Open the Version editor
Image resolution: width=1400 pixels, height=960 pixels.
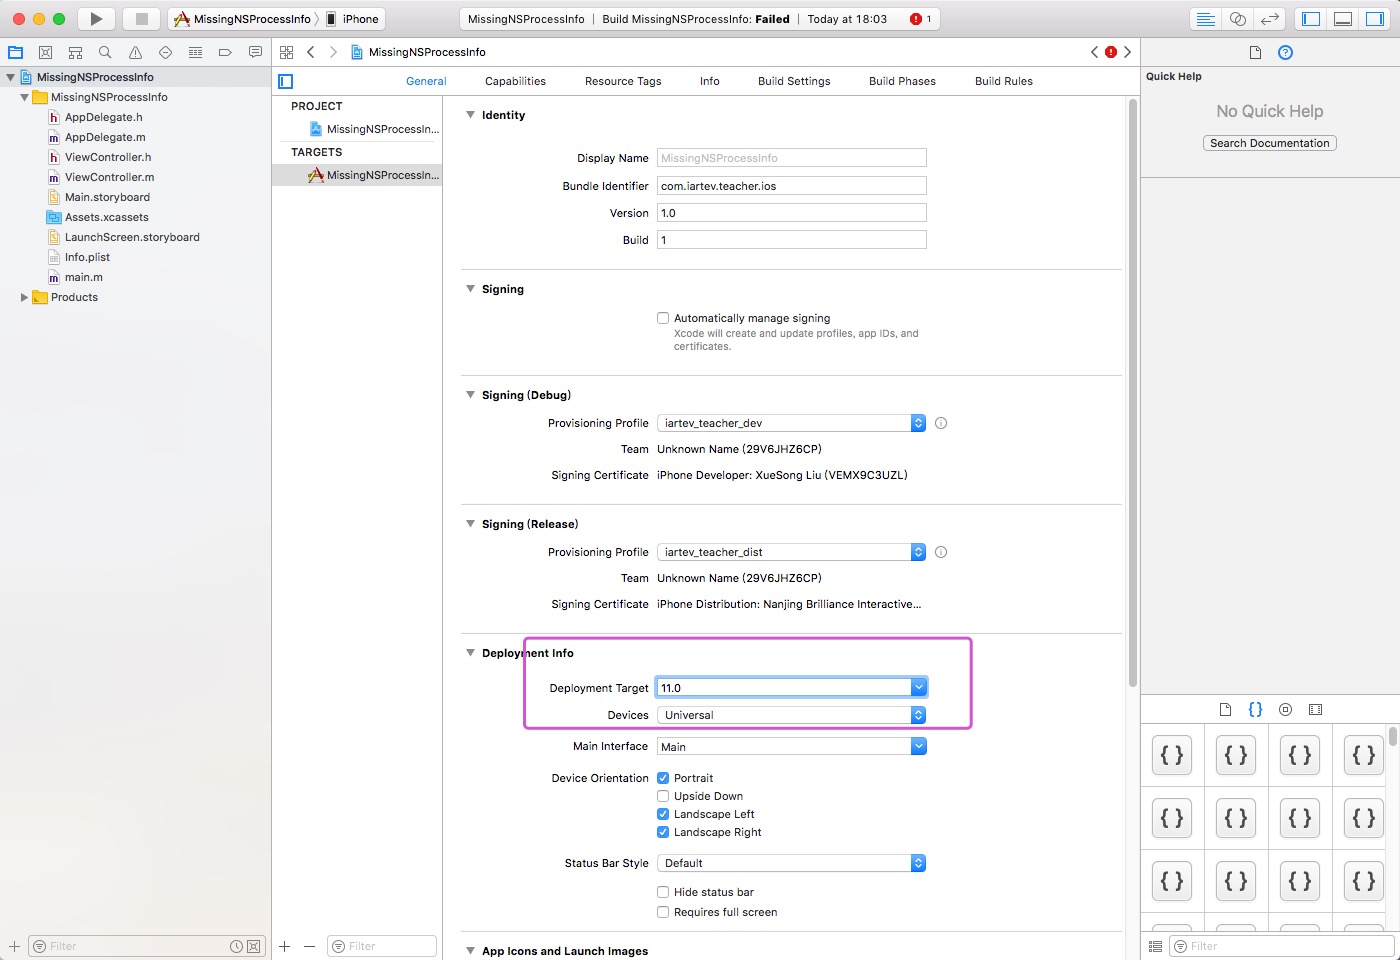(x=1268, y=18)
